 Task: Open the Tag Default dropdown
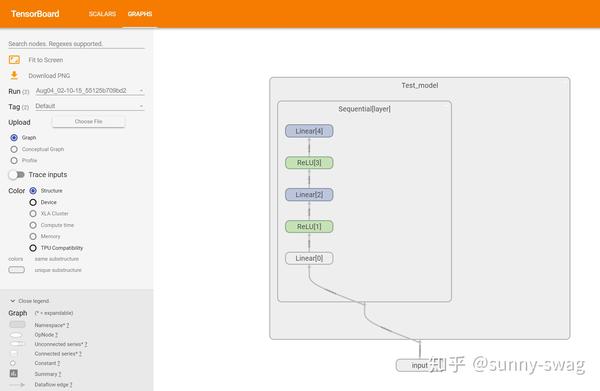90,106
